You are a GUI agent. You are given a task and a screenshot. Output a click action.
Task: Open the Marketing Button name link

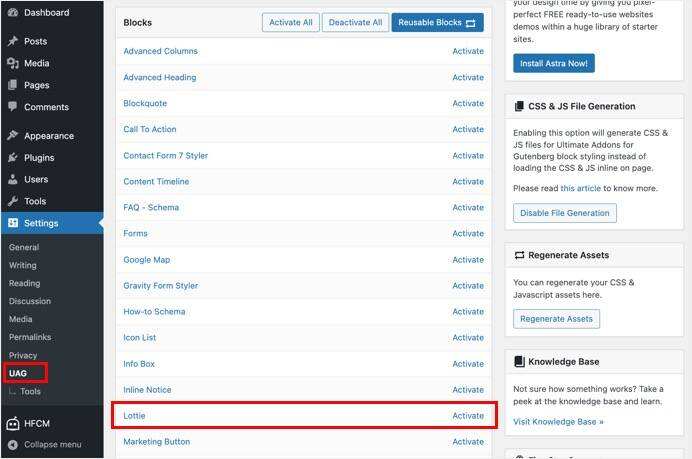click(157, 442)
